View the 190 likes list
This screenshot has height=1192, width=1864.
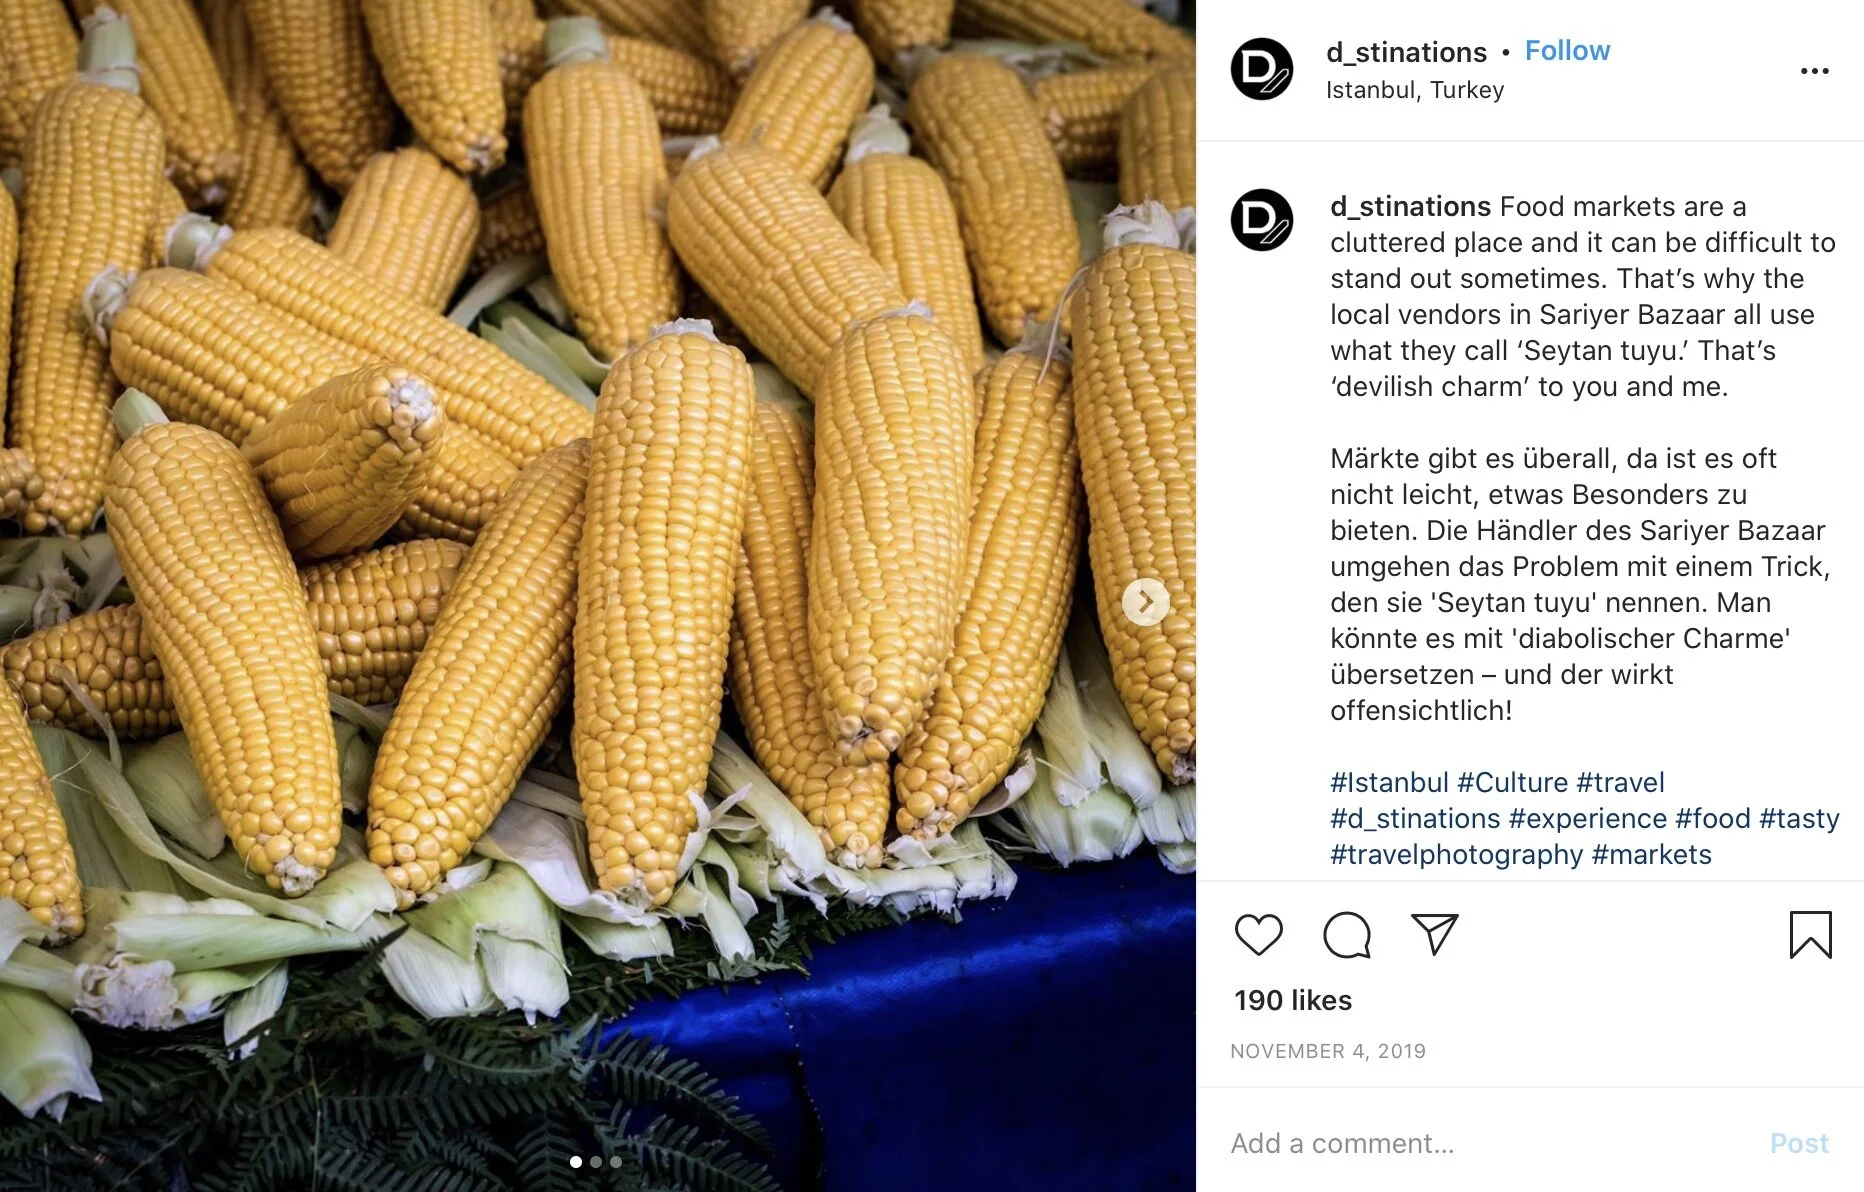click(x=1292, y=1000)
